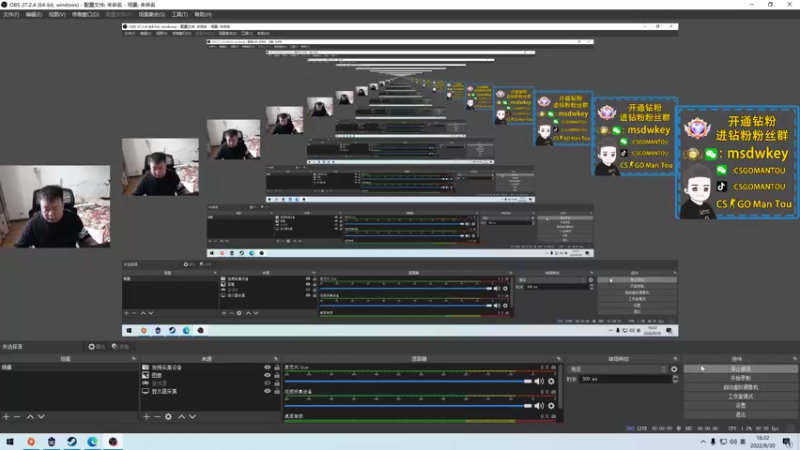Pop out the 转场特效 dock panel
Screen dimensions: 800x450
pos(676,359)
